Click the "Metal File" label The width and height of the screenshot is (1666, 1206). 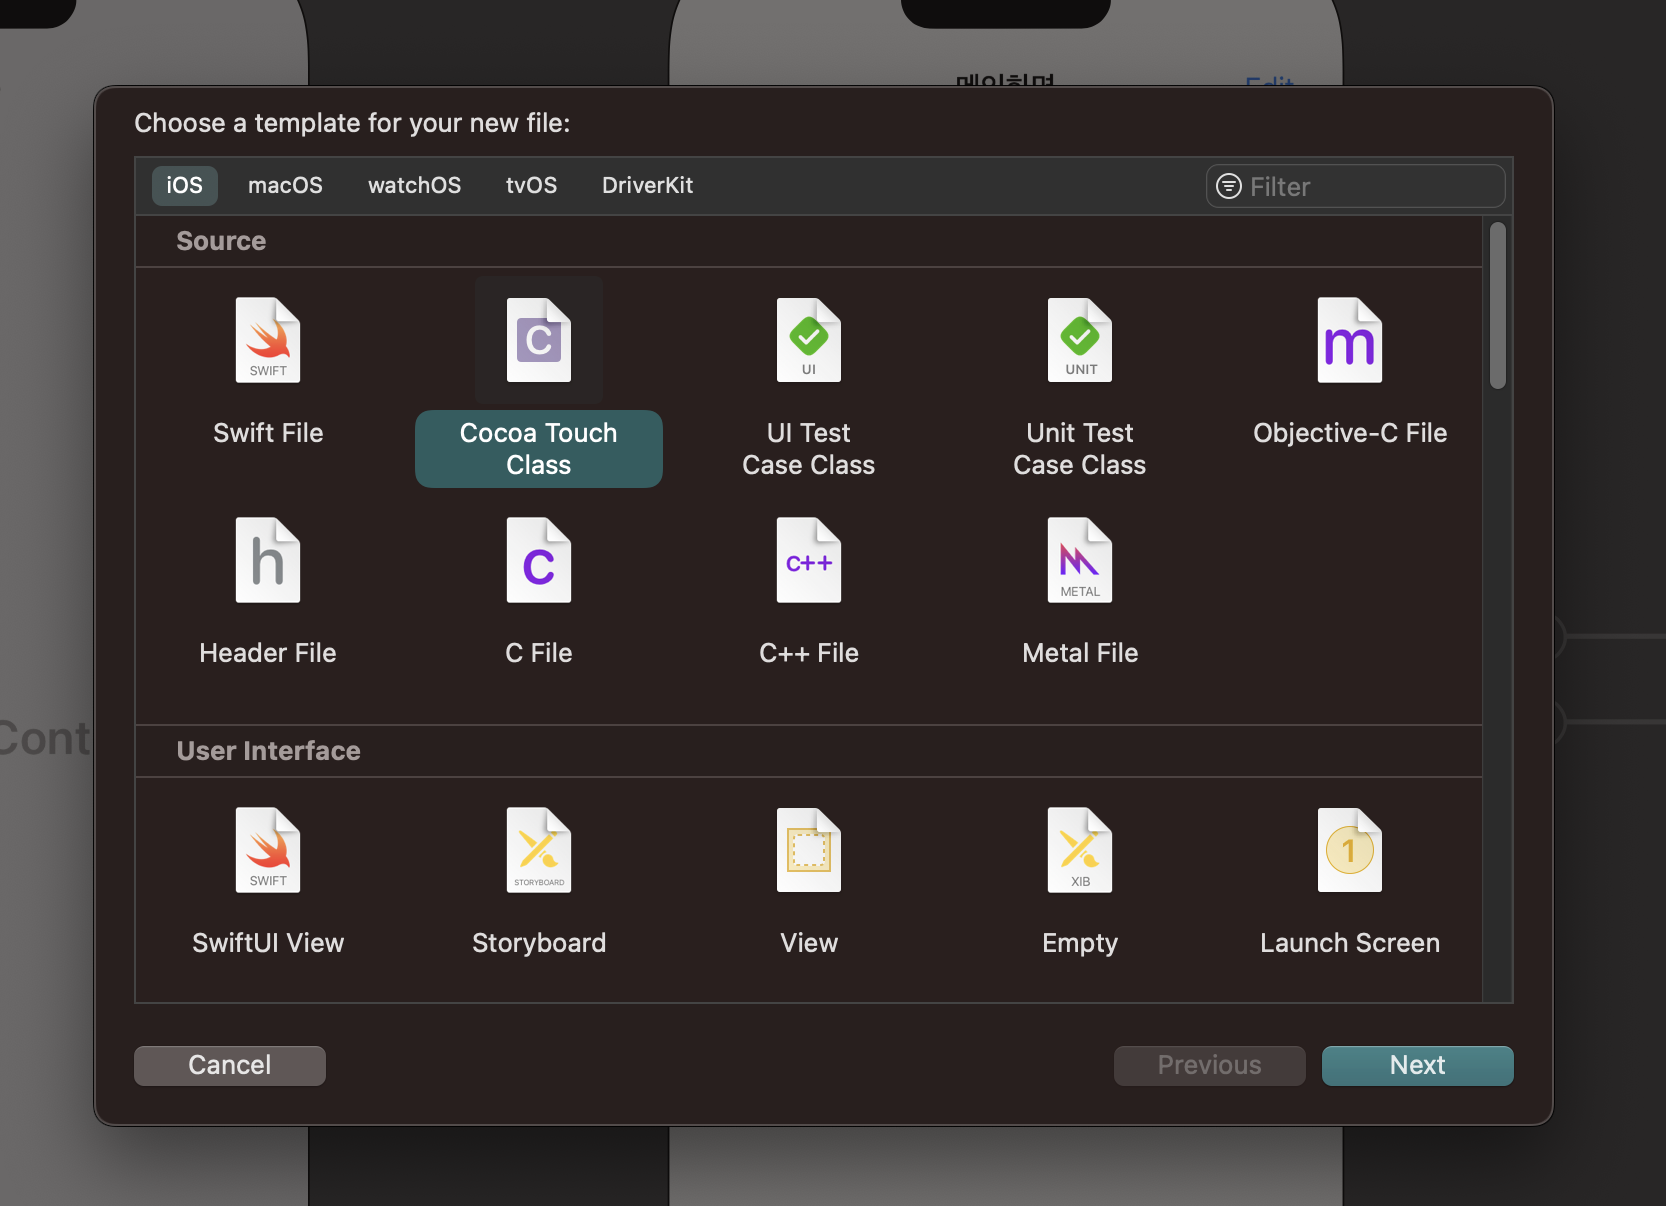click(x=1080, y=653)
